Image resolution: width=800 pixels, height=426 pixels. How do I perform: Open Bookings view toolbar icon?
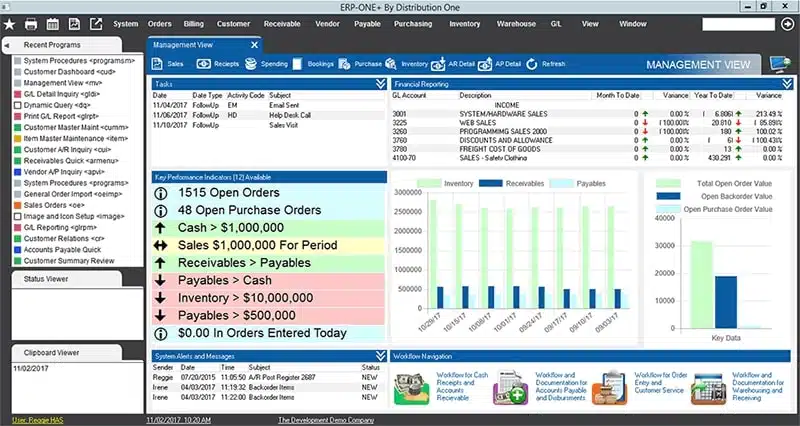297,64
